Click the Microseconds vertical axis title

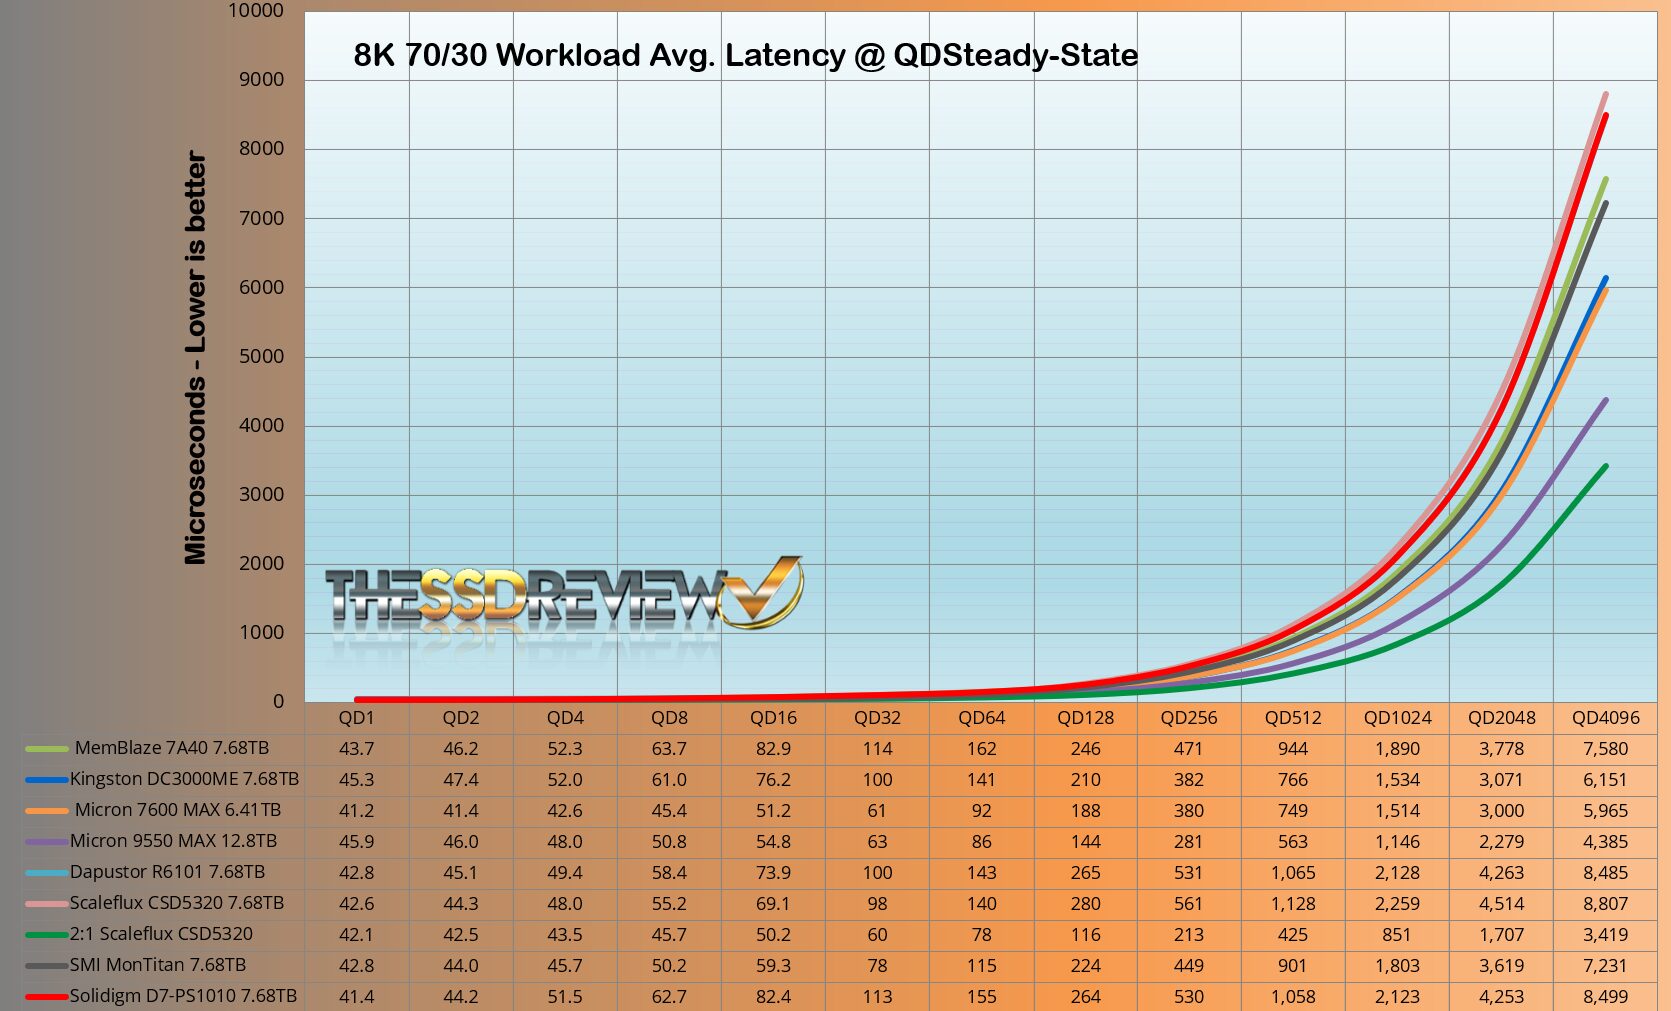[195, 358]
